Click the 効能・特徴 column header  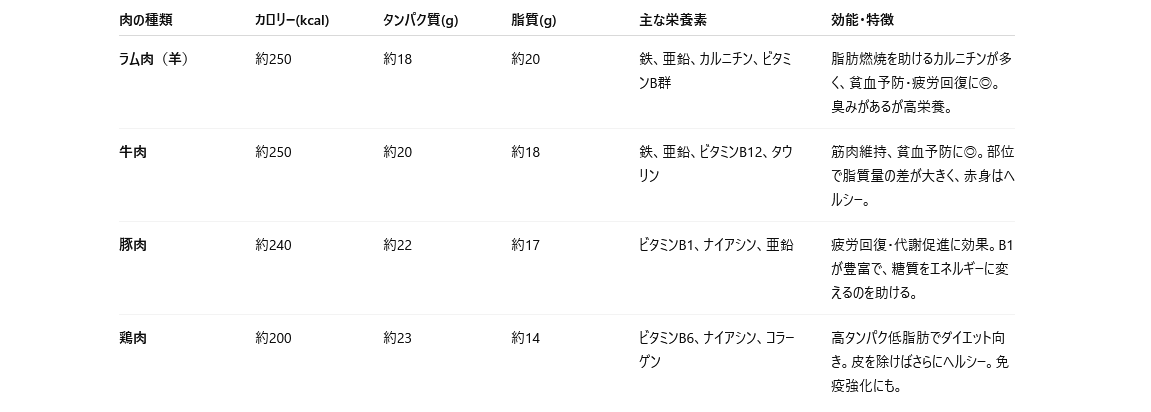coord(862,21)
